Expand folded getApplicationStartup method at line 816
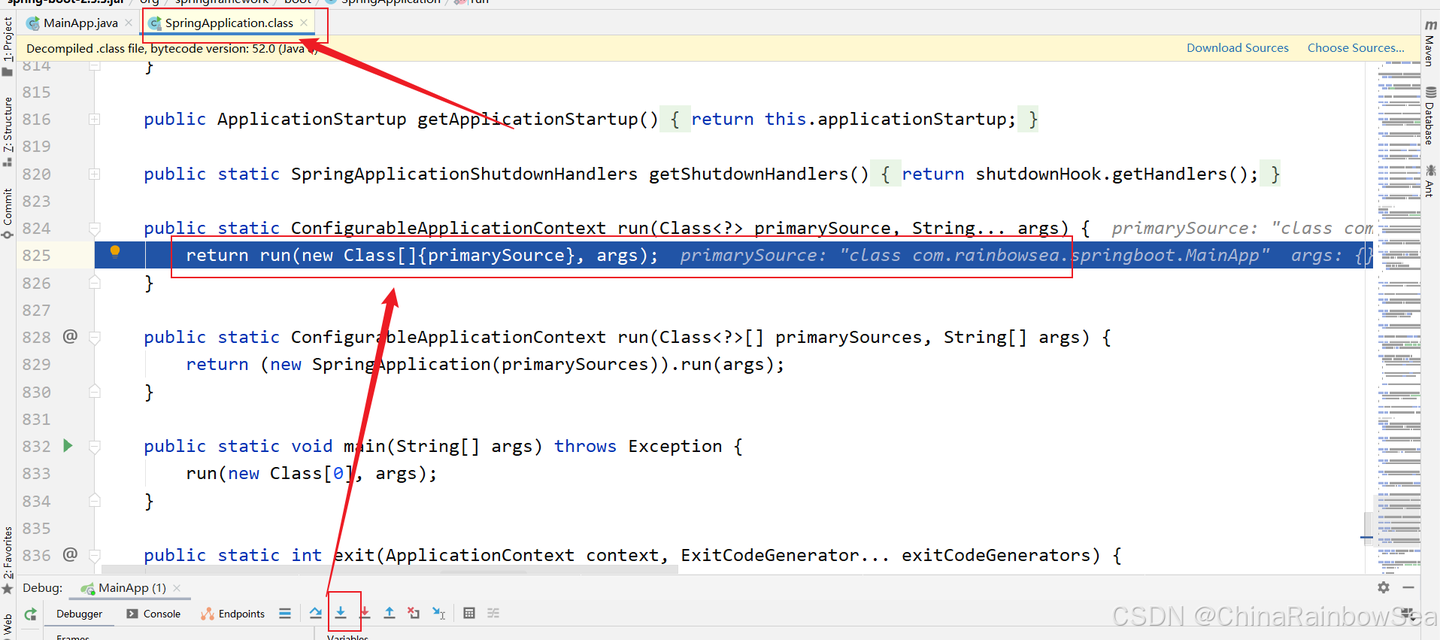 click(x=94, y=119)
